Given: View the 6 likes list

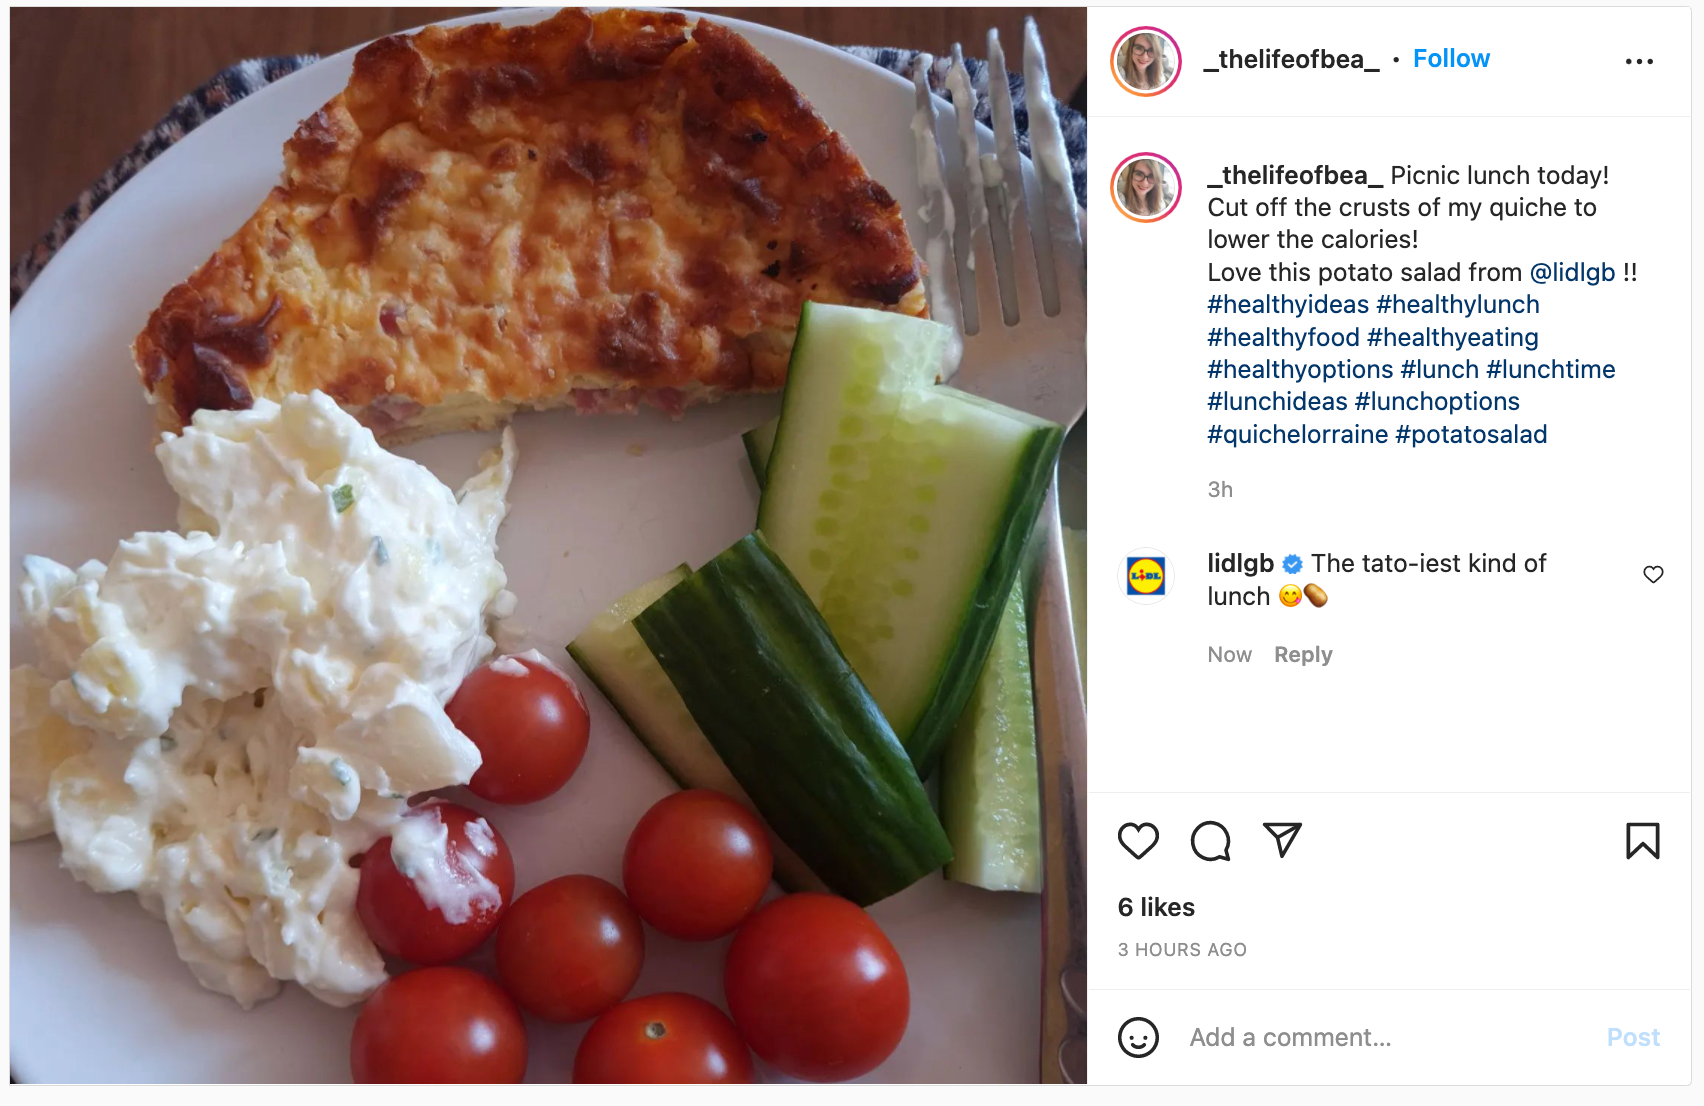Looking at the screenshot, I should 1156,907.
